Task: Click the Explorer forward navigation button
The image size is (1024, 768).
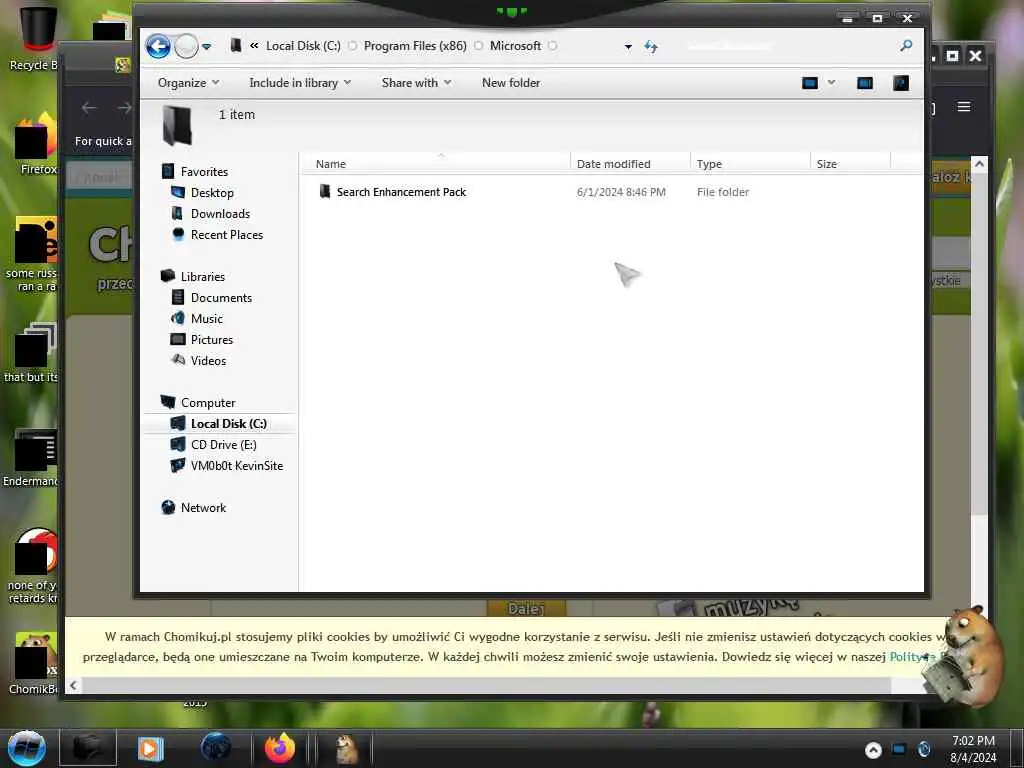Action: click(x=186, y=46)
